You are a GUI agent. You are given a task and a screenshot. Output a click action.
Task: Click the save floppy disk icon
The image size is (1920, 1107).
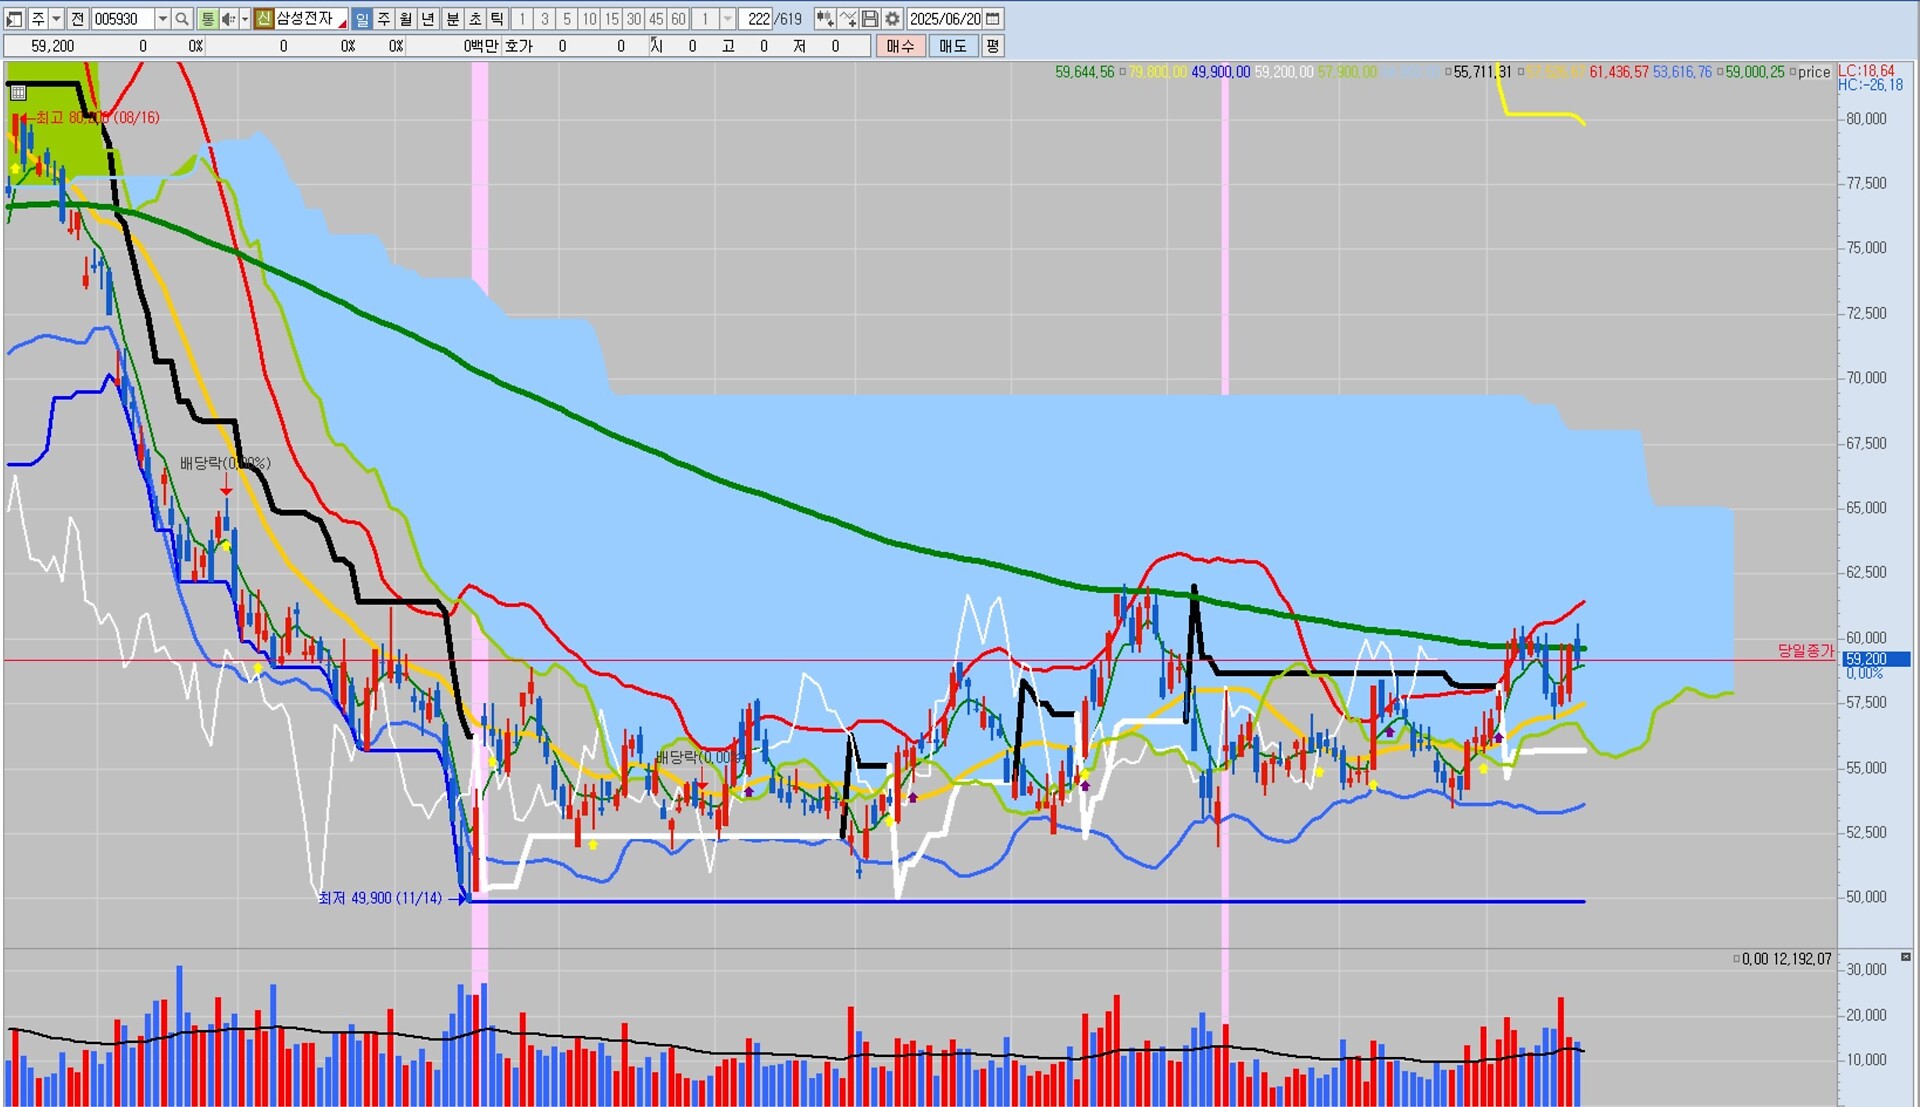(870, 19)
